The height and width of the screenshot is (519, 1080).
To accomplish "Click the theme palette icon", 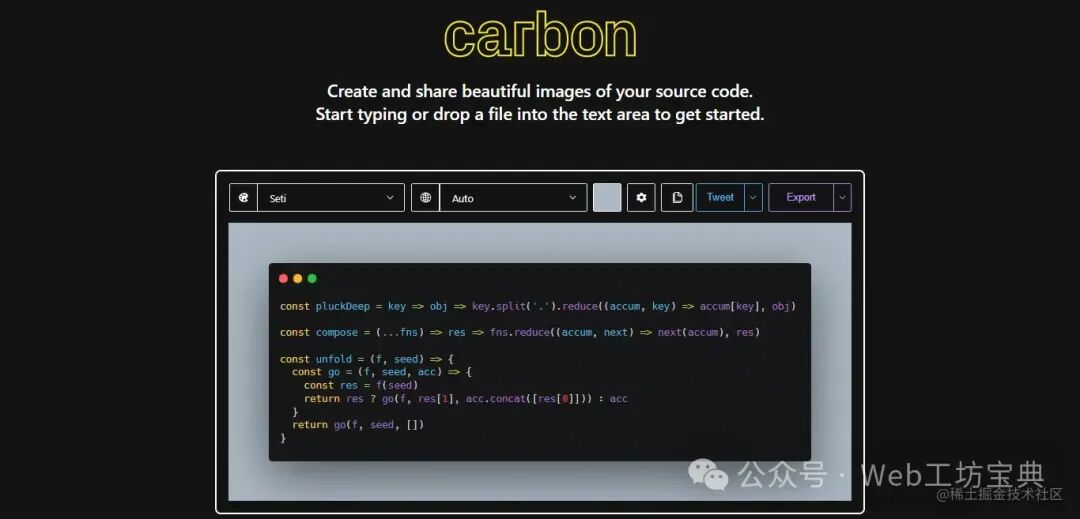I will point(243,198).
